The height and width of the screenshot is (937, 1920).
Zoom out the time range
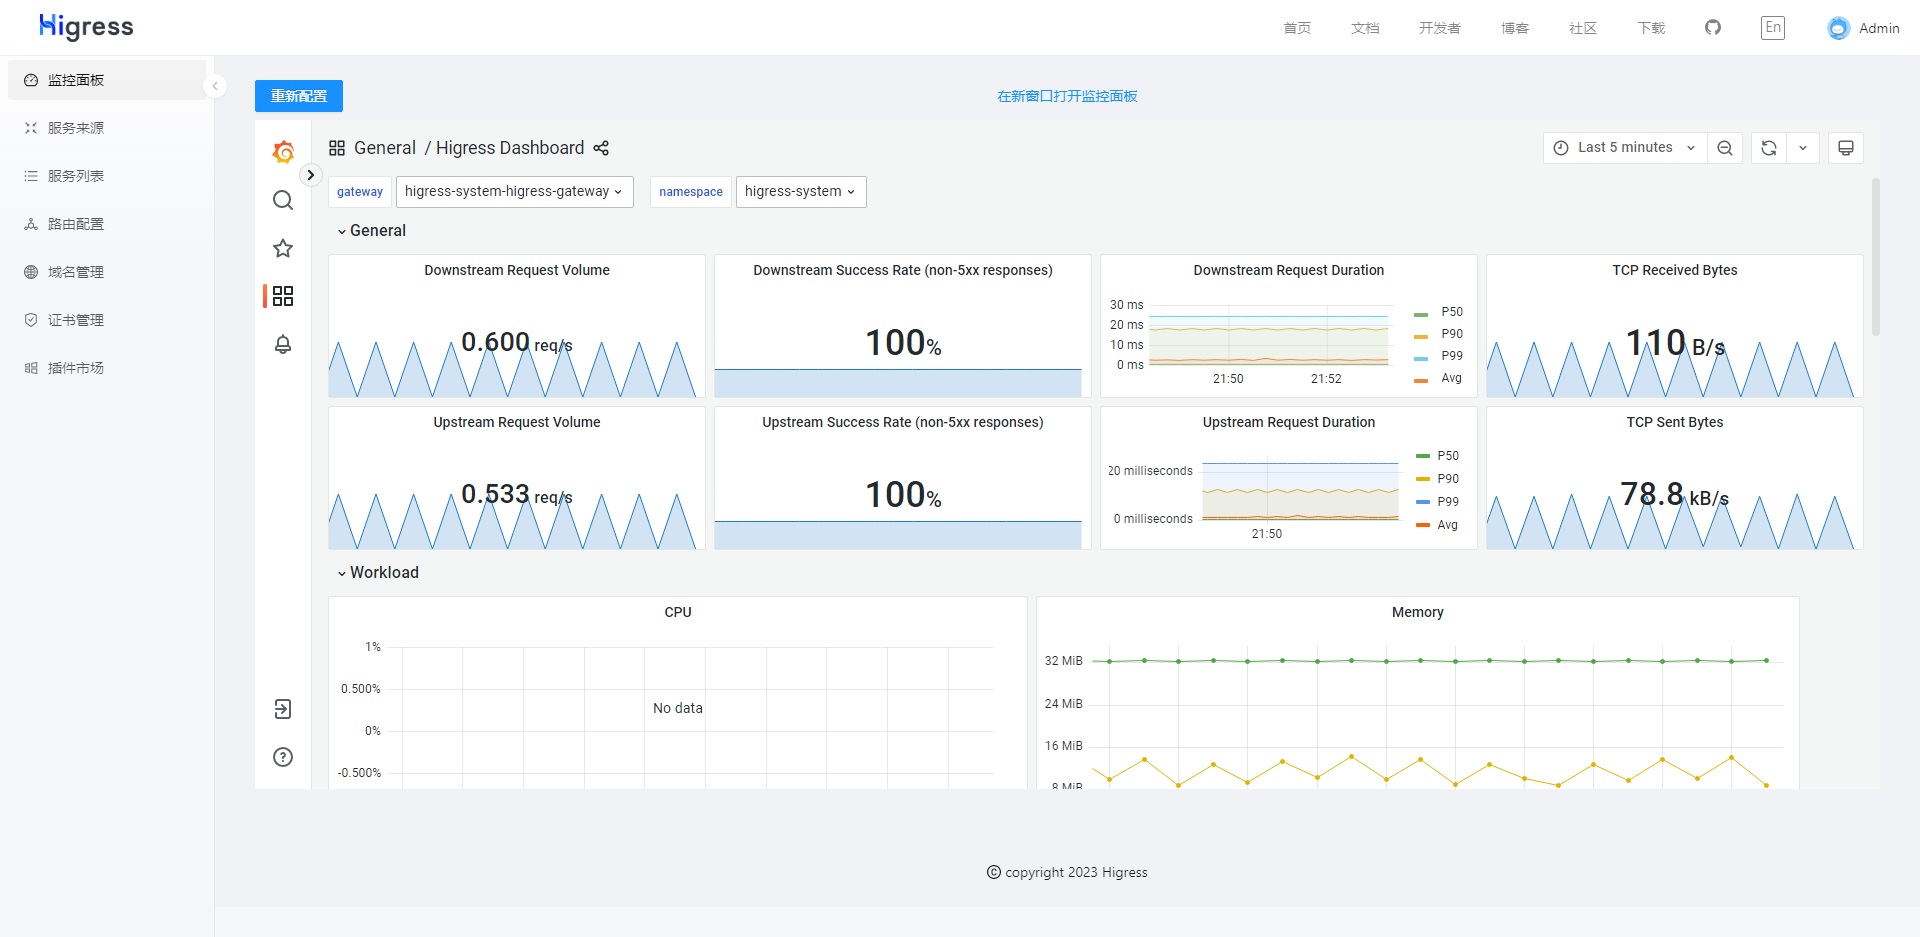coord(1725,148)
